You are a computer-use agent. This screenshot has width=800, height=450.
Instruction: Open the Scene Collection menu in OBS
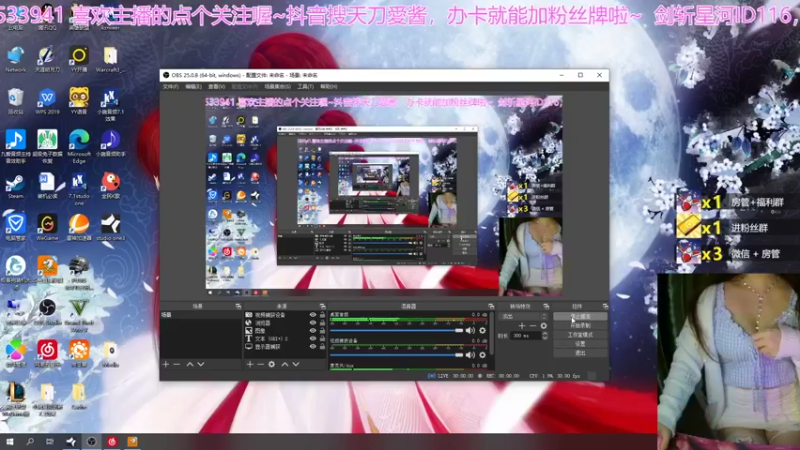tap(278, 87)
